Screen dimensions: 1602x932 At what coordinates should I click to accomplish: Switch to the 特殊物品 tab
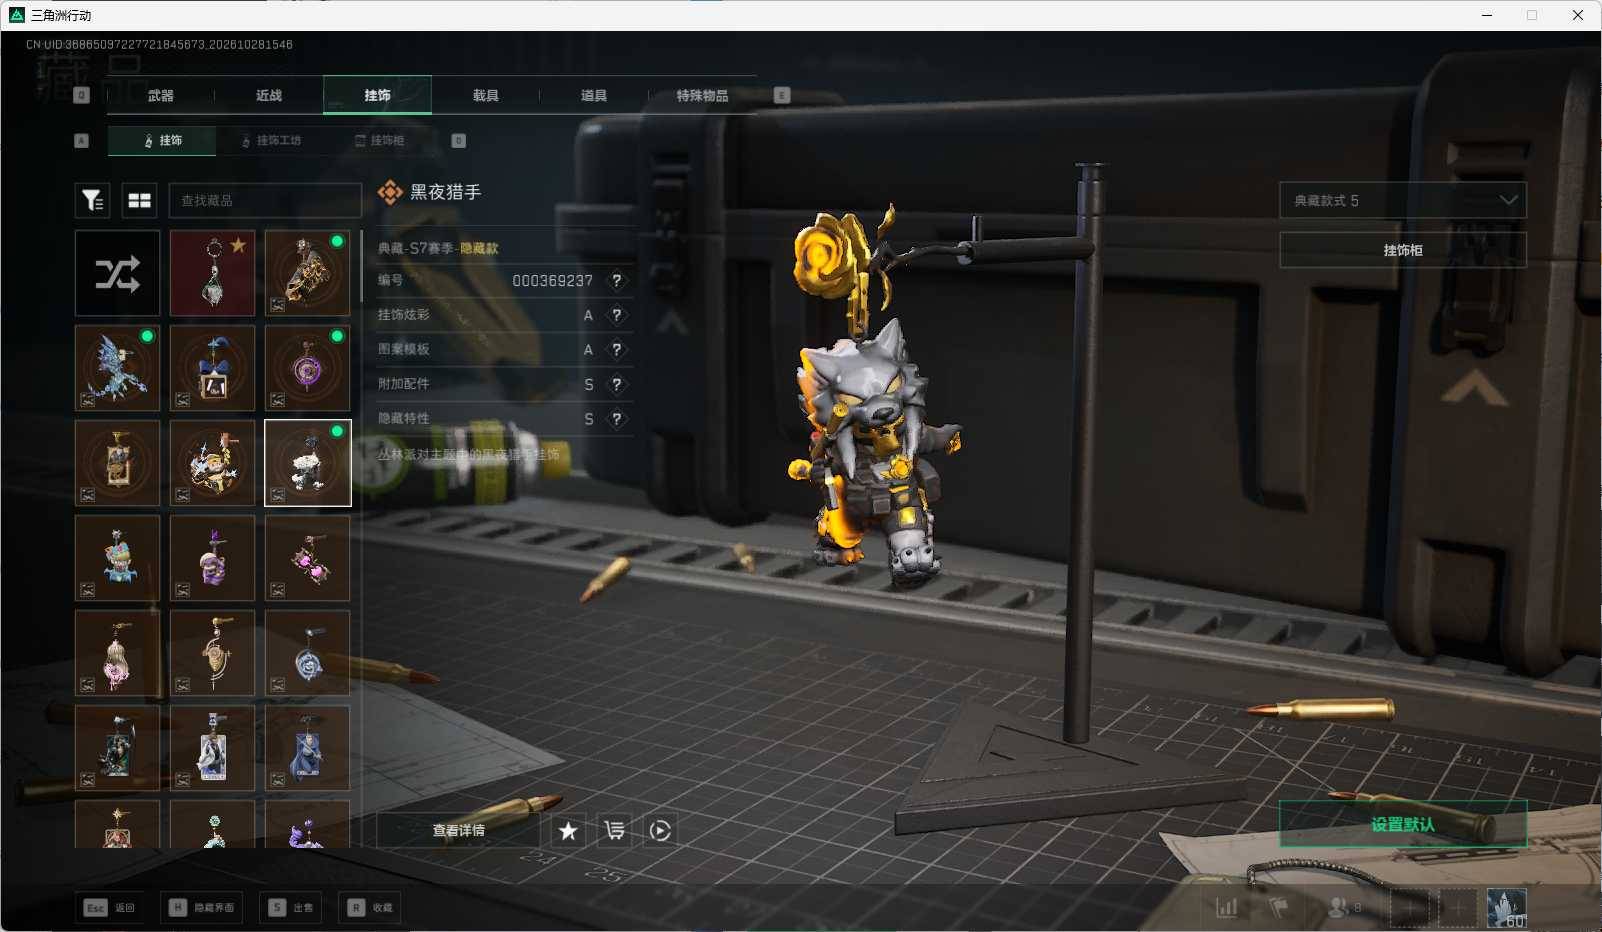702,96
